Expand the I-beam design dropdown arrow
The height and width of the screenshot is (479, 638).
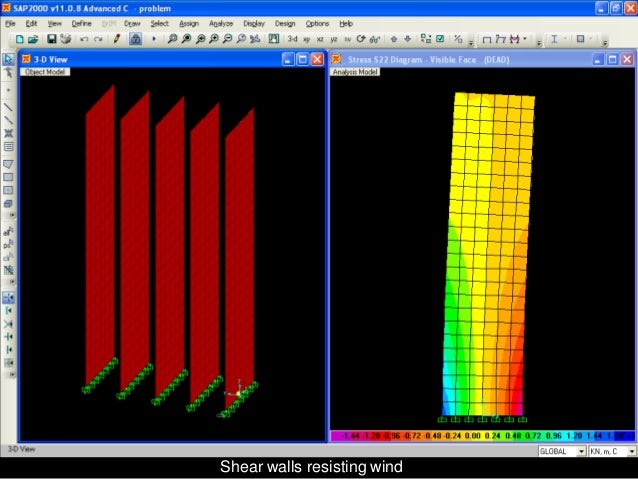tap(565, 39)
